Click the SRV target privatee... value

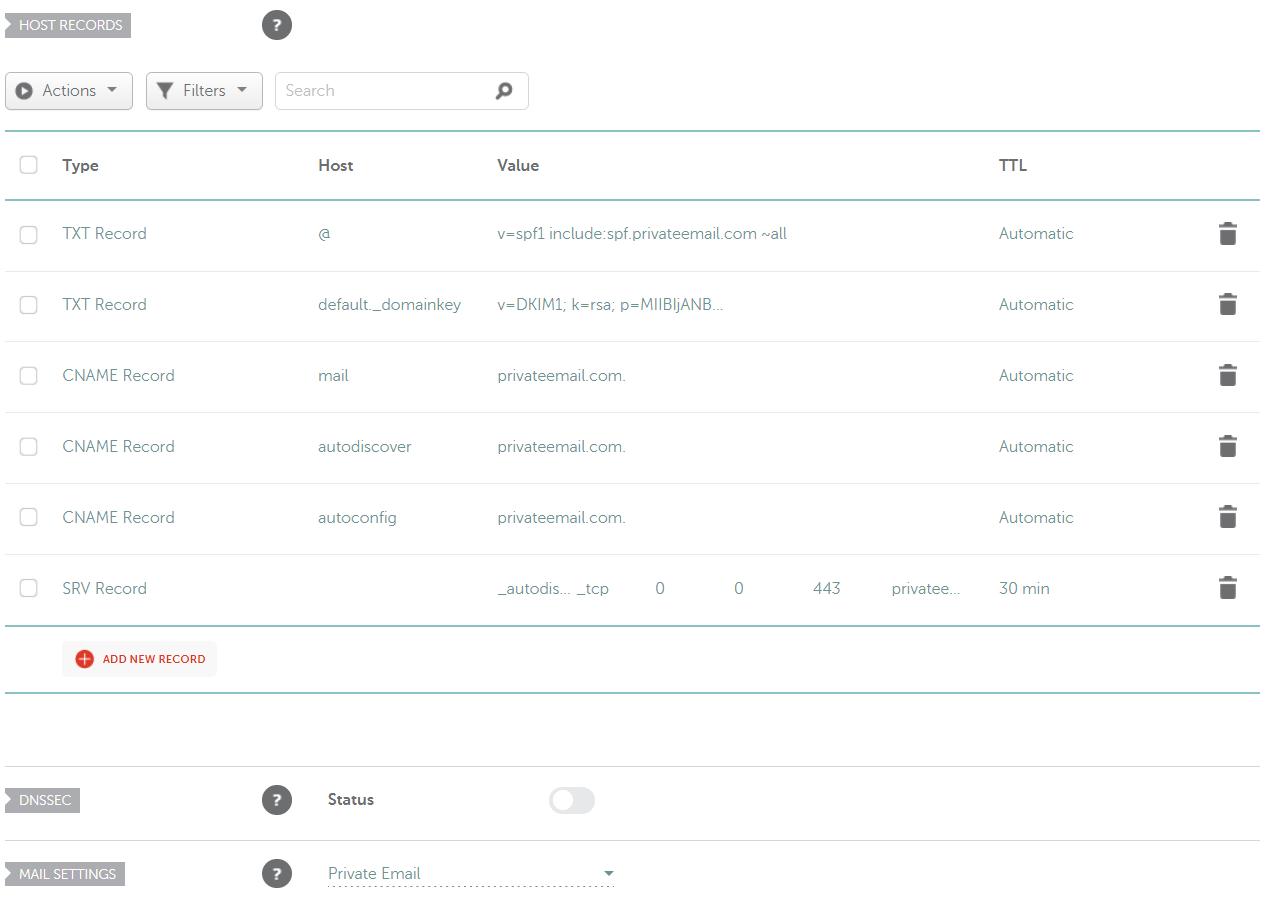926,589
